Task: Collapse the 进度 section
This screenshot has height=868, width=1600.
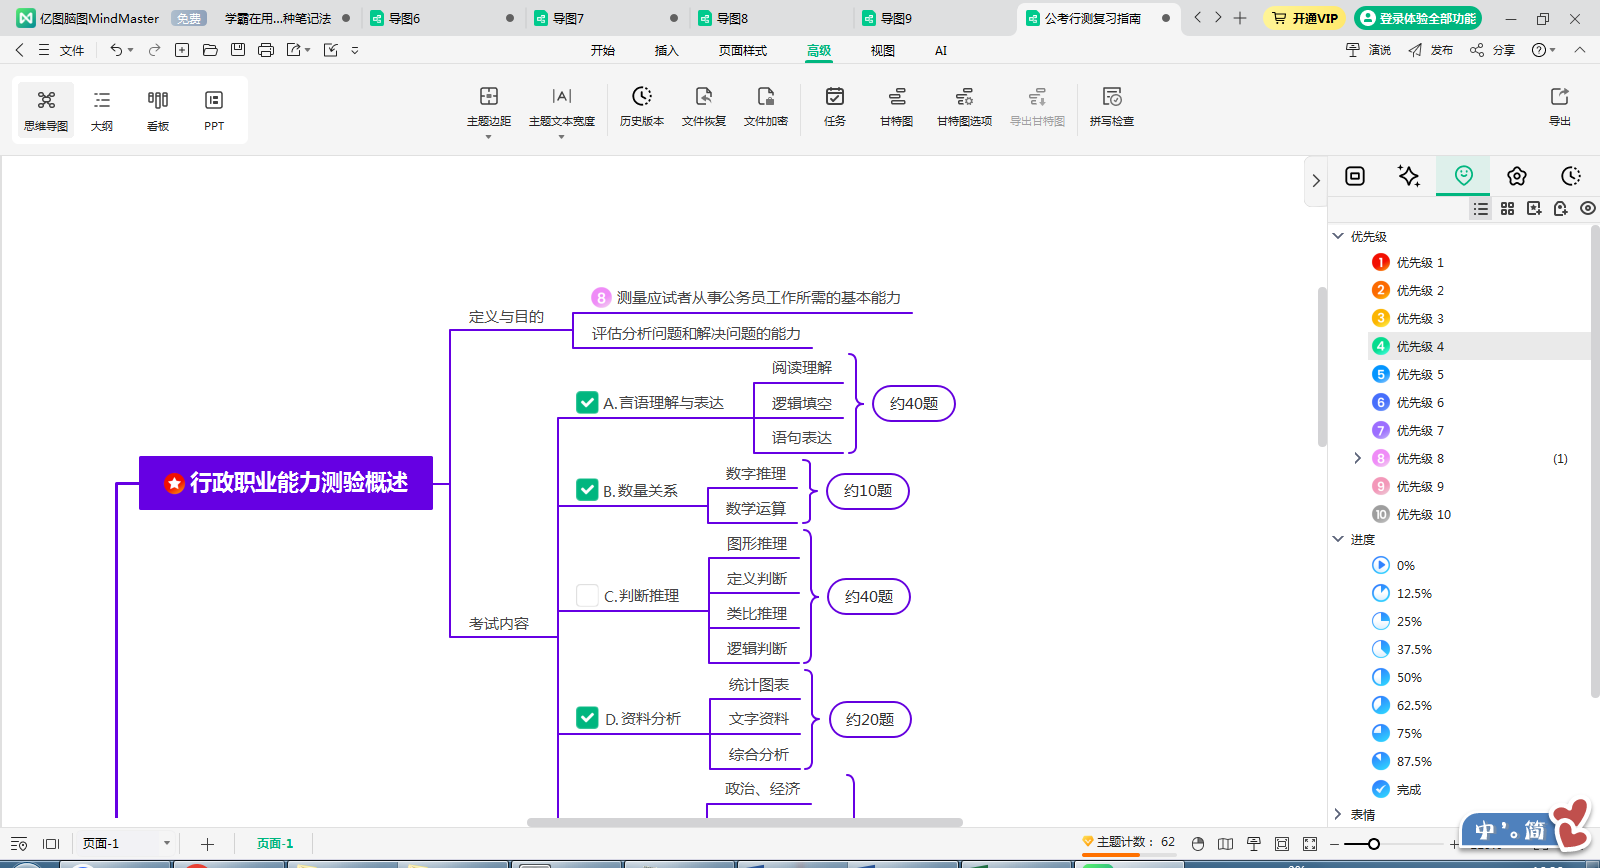Action: 1338,539
